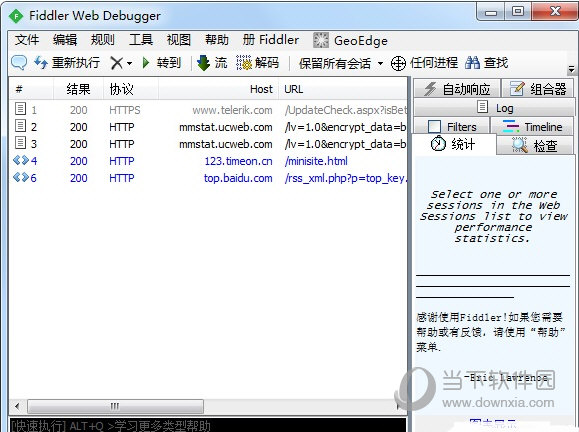Switch to the 统计 statistics tab
Image resolution: width=579 pixels, height=432 pixels.
[x=453, y=144]
